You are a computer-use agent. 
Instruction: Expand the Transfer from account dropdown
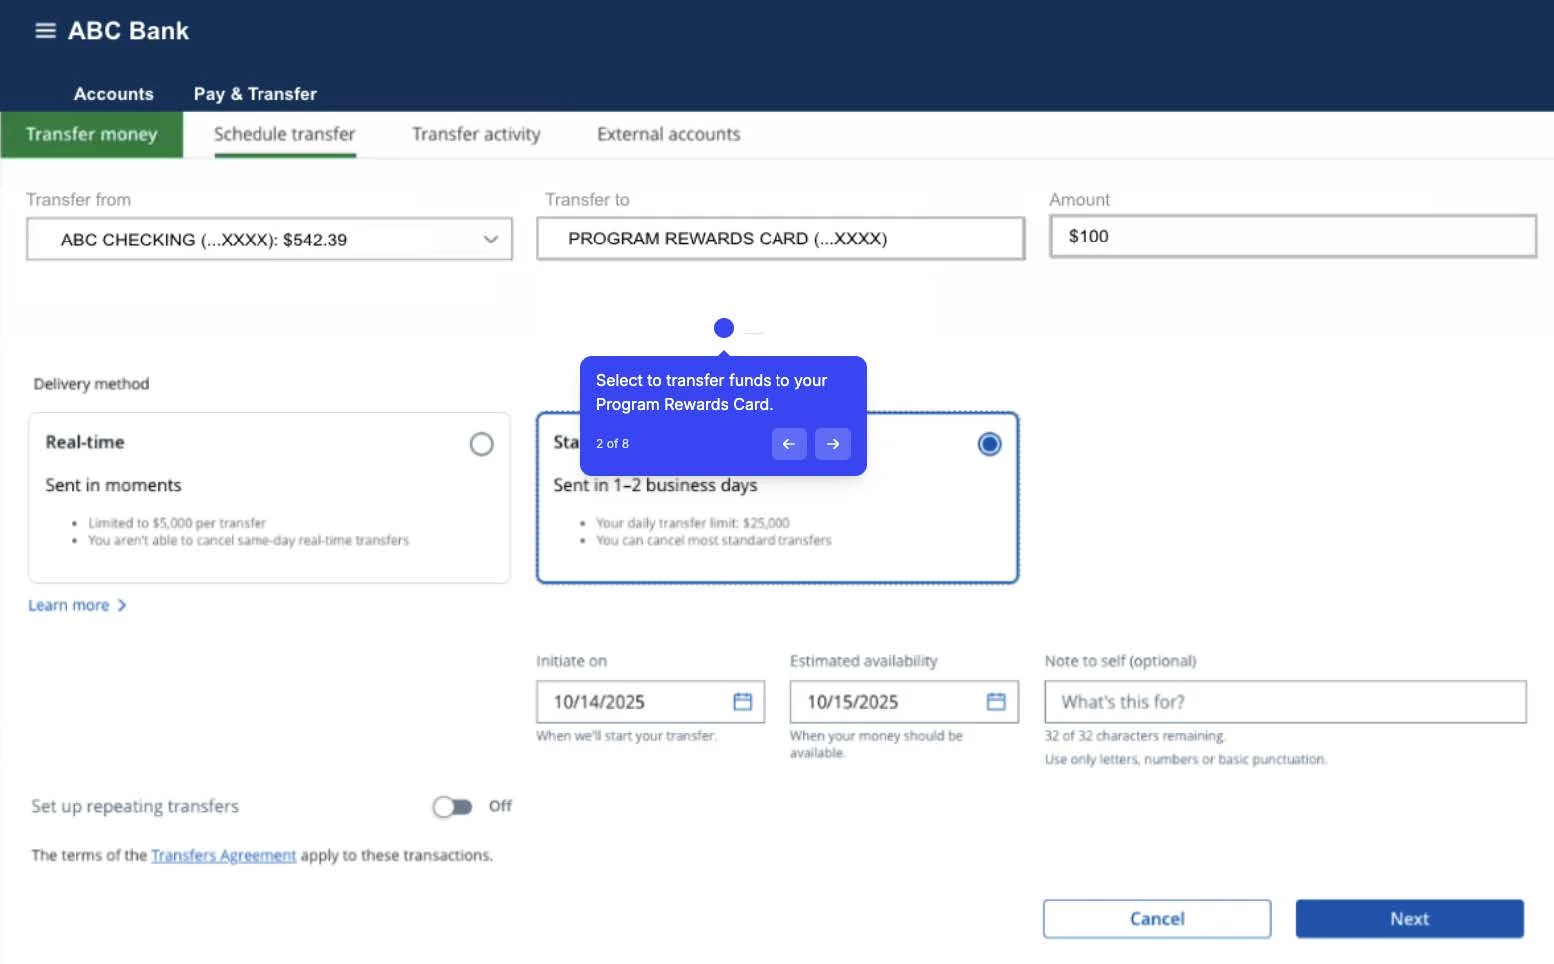pos(270,239)
